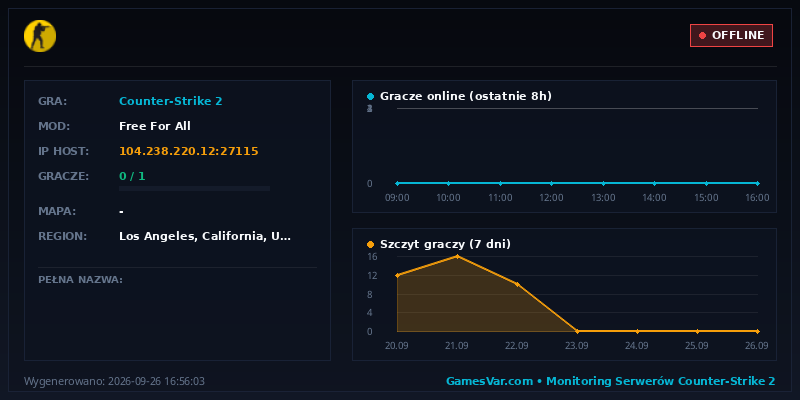
Task: Open the Counter-Strike 2 game link
Action: point(170,101)
